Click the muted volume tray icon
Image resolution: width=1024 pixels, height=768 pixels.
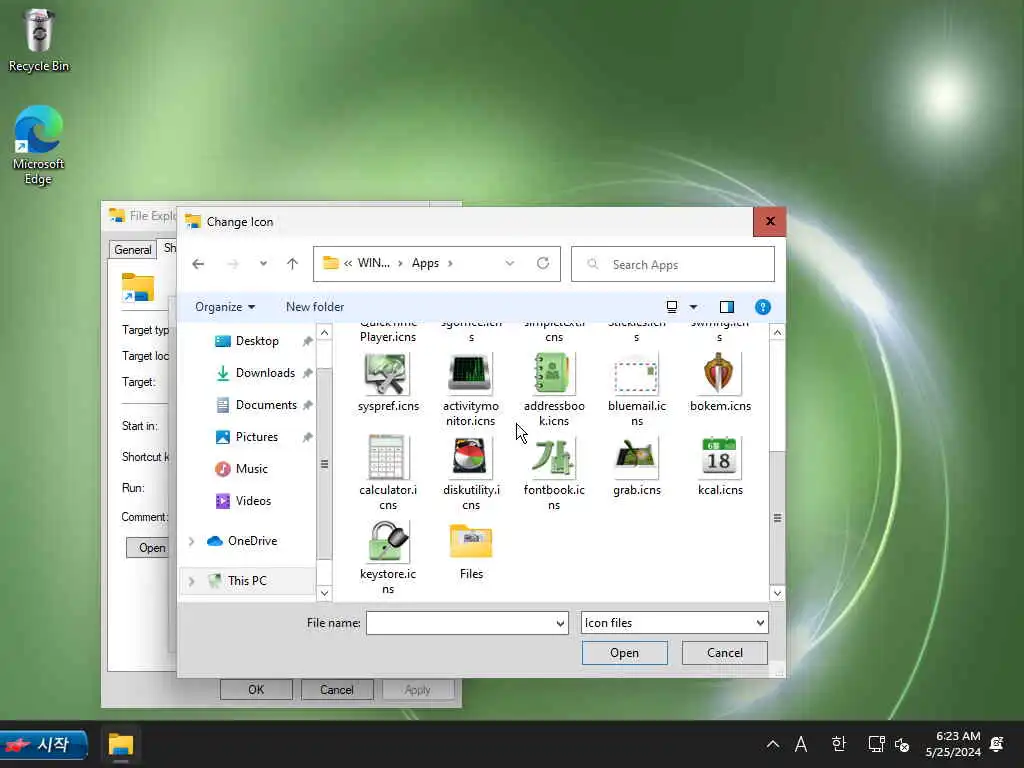coord(902,744)
